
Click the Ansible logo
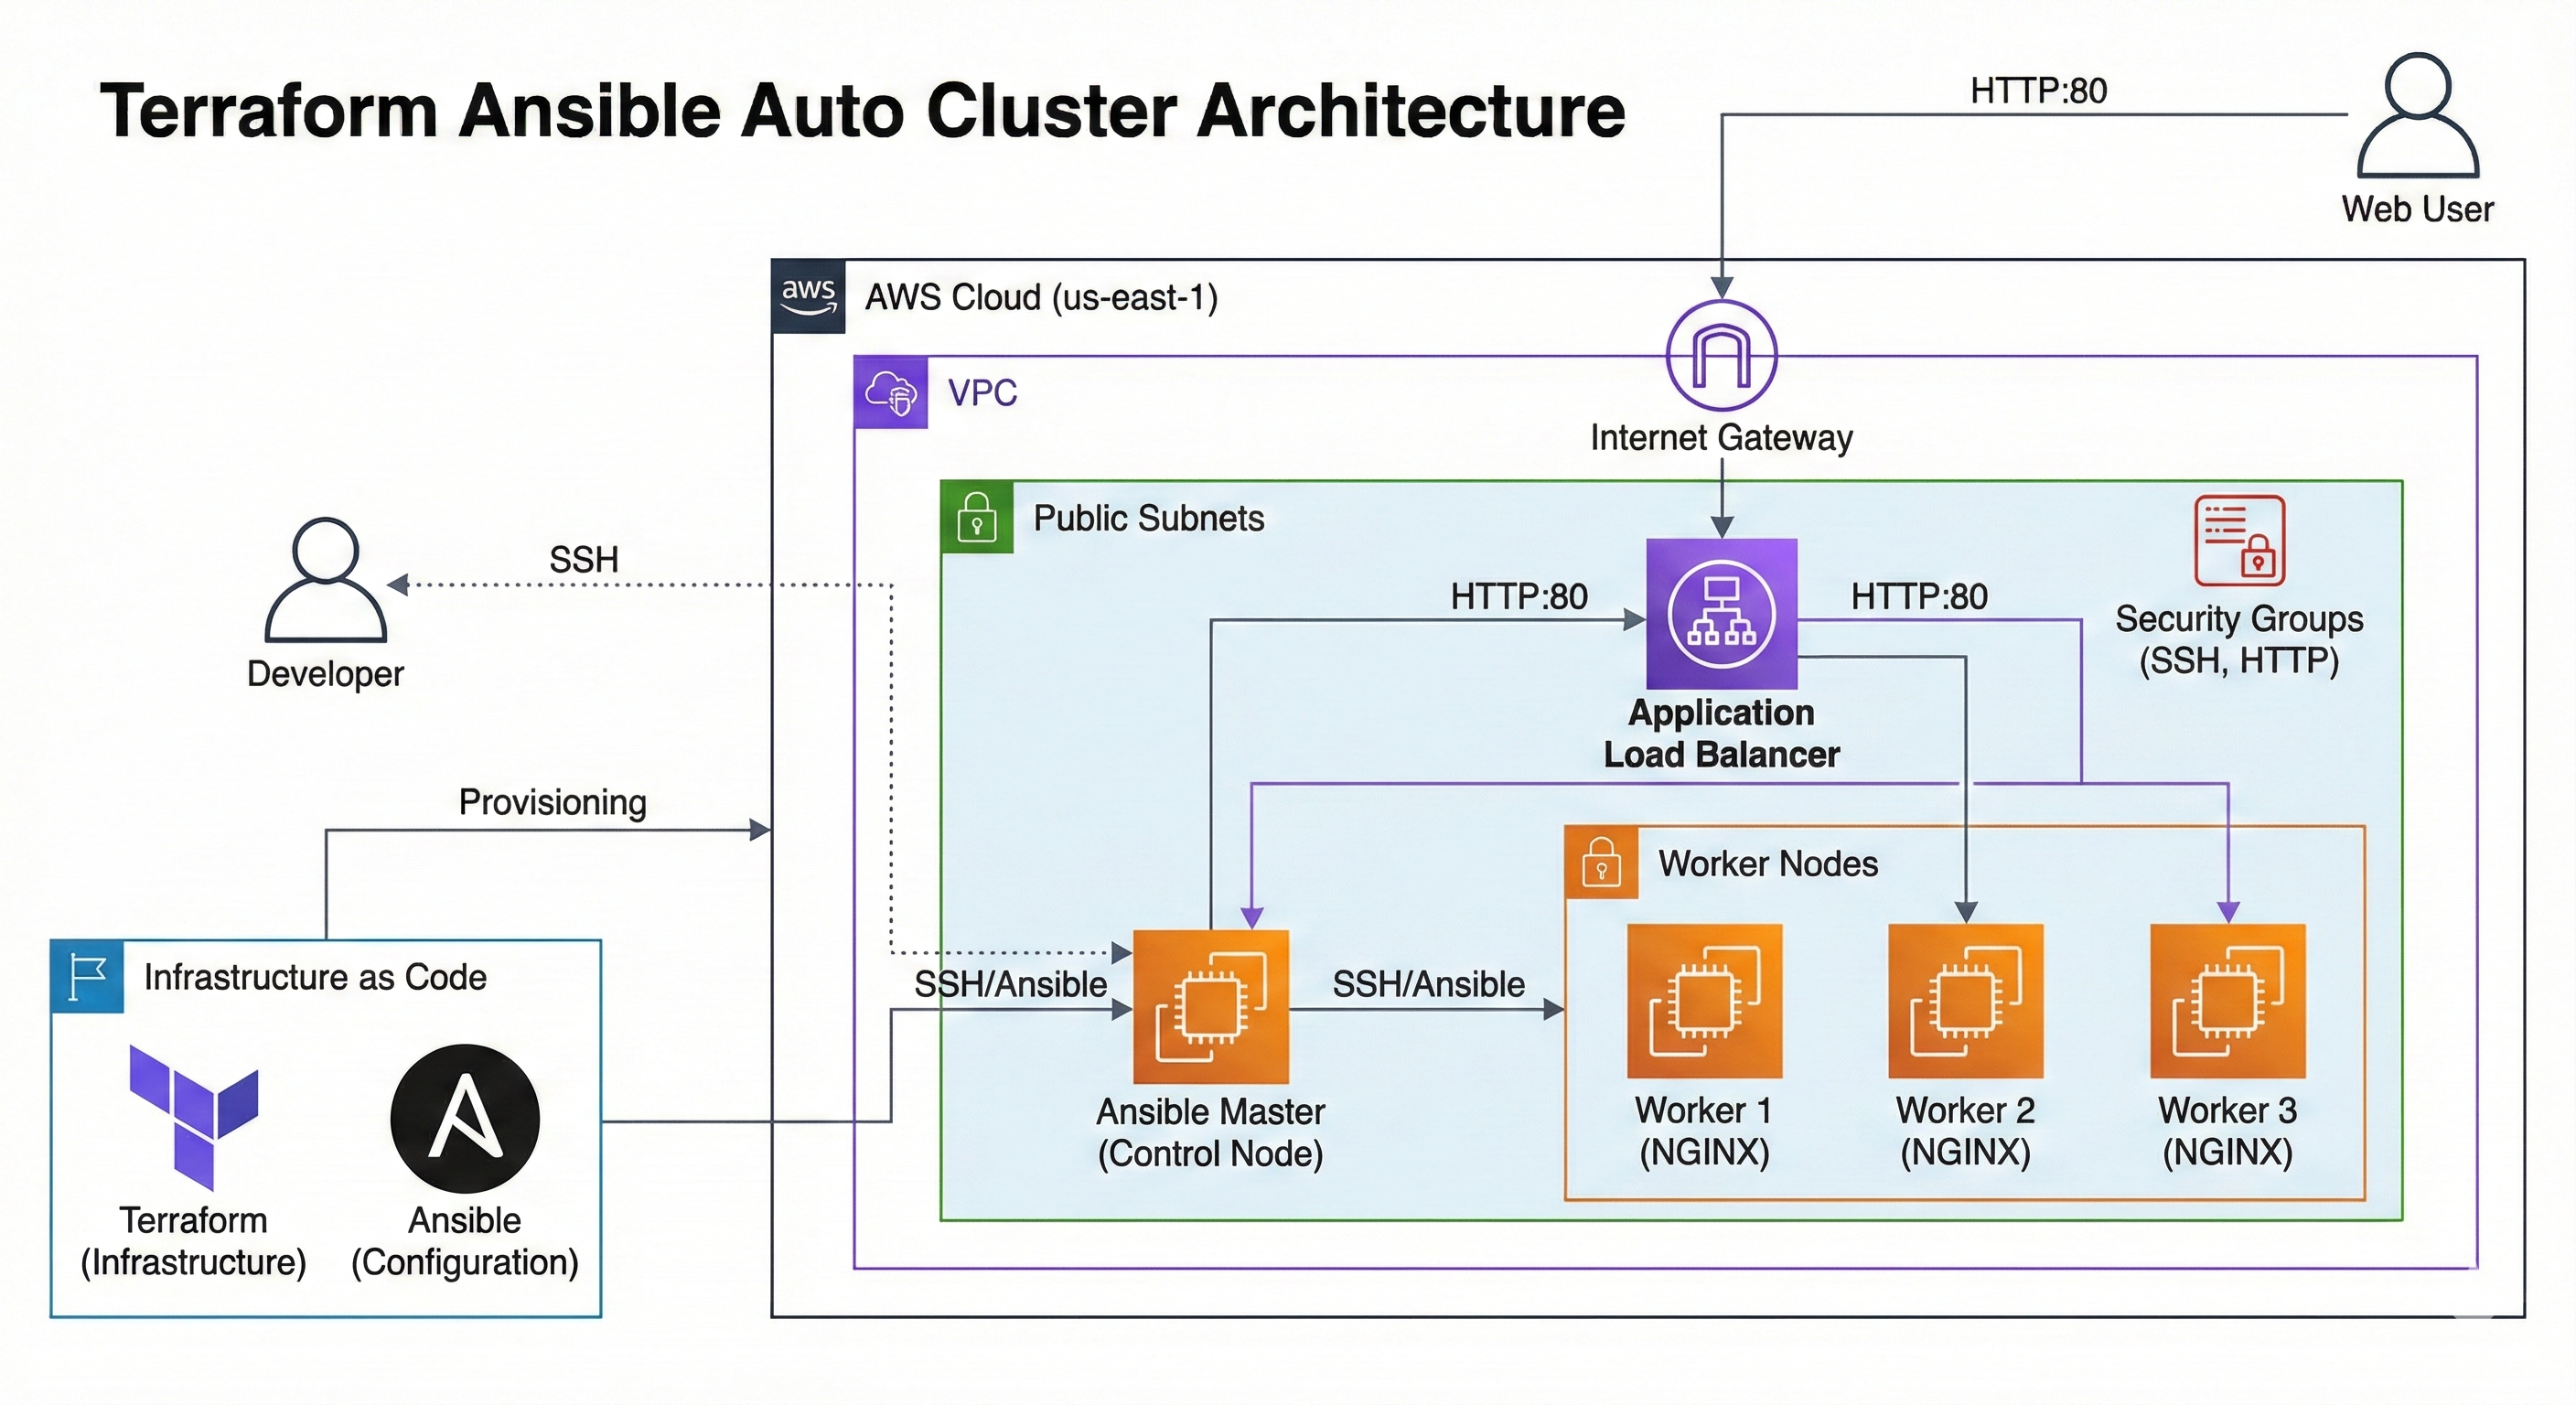tap(465, 1119)
